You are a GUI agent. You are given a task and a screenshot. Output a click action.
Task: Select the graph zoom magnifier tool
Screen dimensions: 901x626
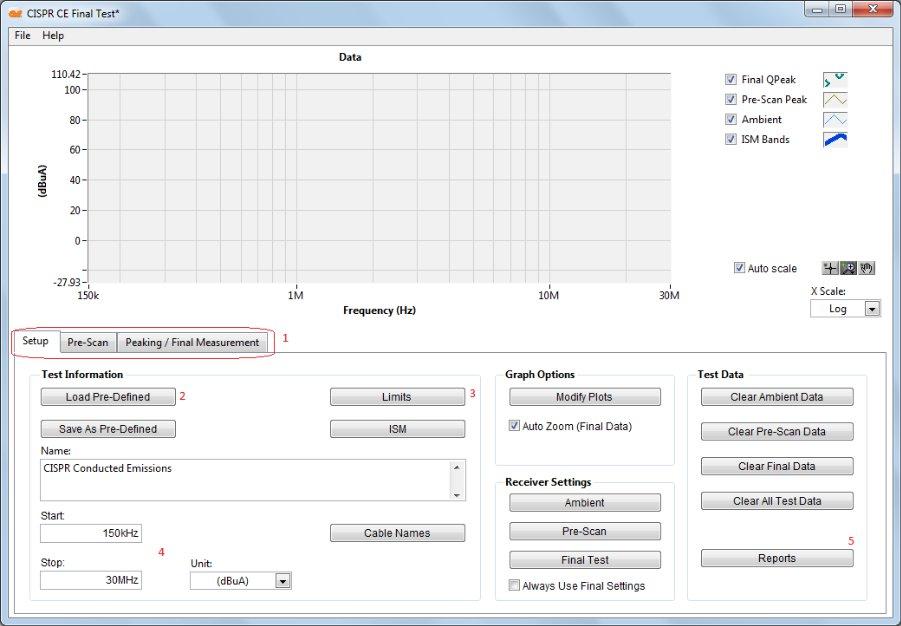tap(848, 268)
